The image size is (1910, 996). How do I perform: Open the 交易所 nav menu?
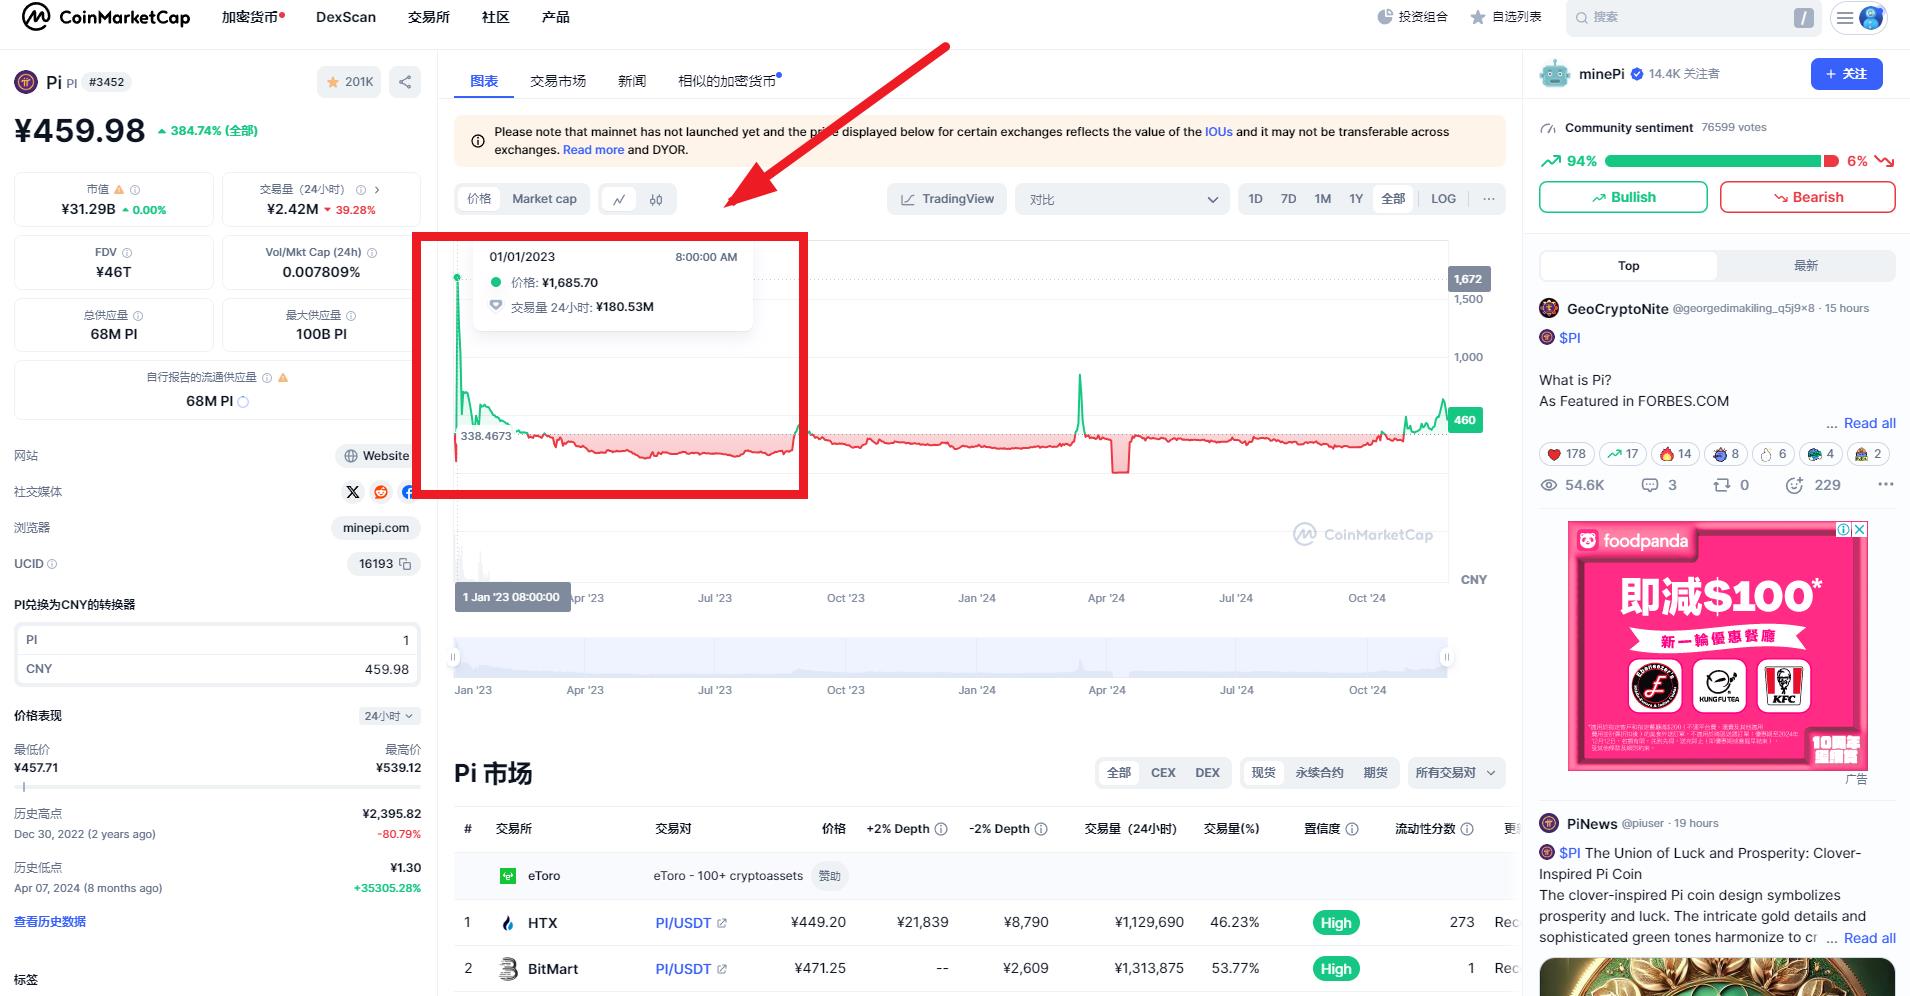click(x=429, y=17)
